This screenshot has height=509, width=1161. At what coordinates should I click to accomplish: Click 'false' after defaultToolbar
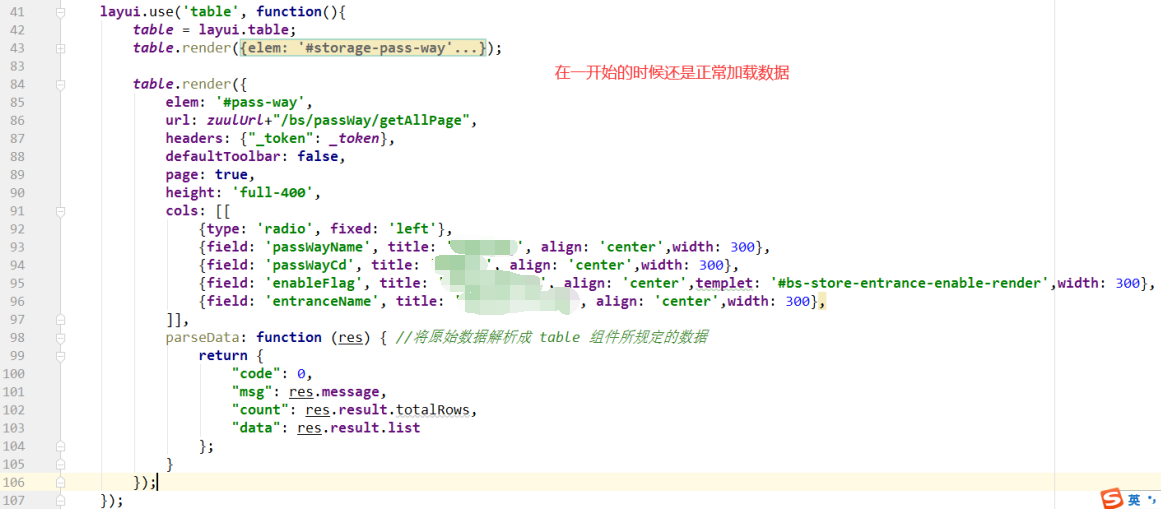tap(318, 156)
